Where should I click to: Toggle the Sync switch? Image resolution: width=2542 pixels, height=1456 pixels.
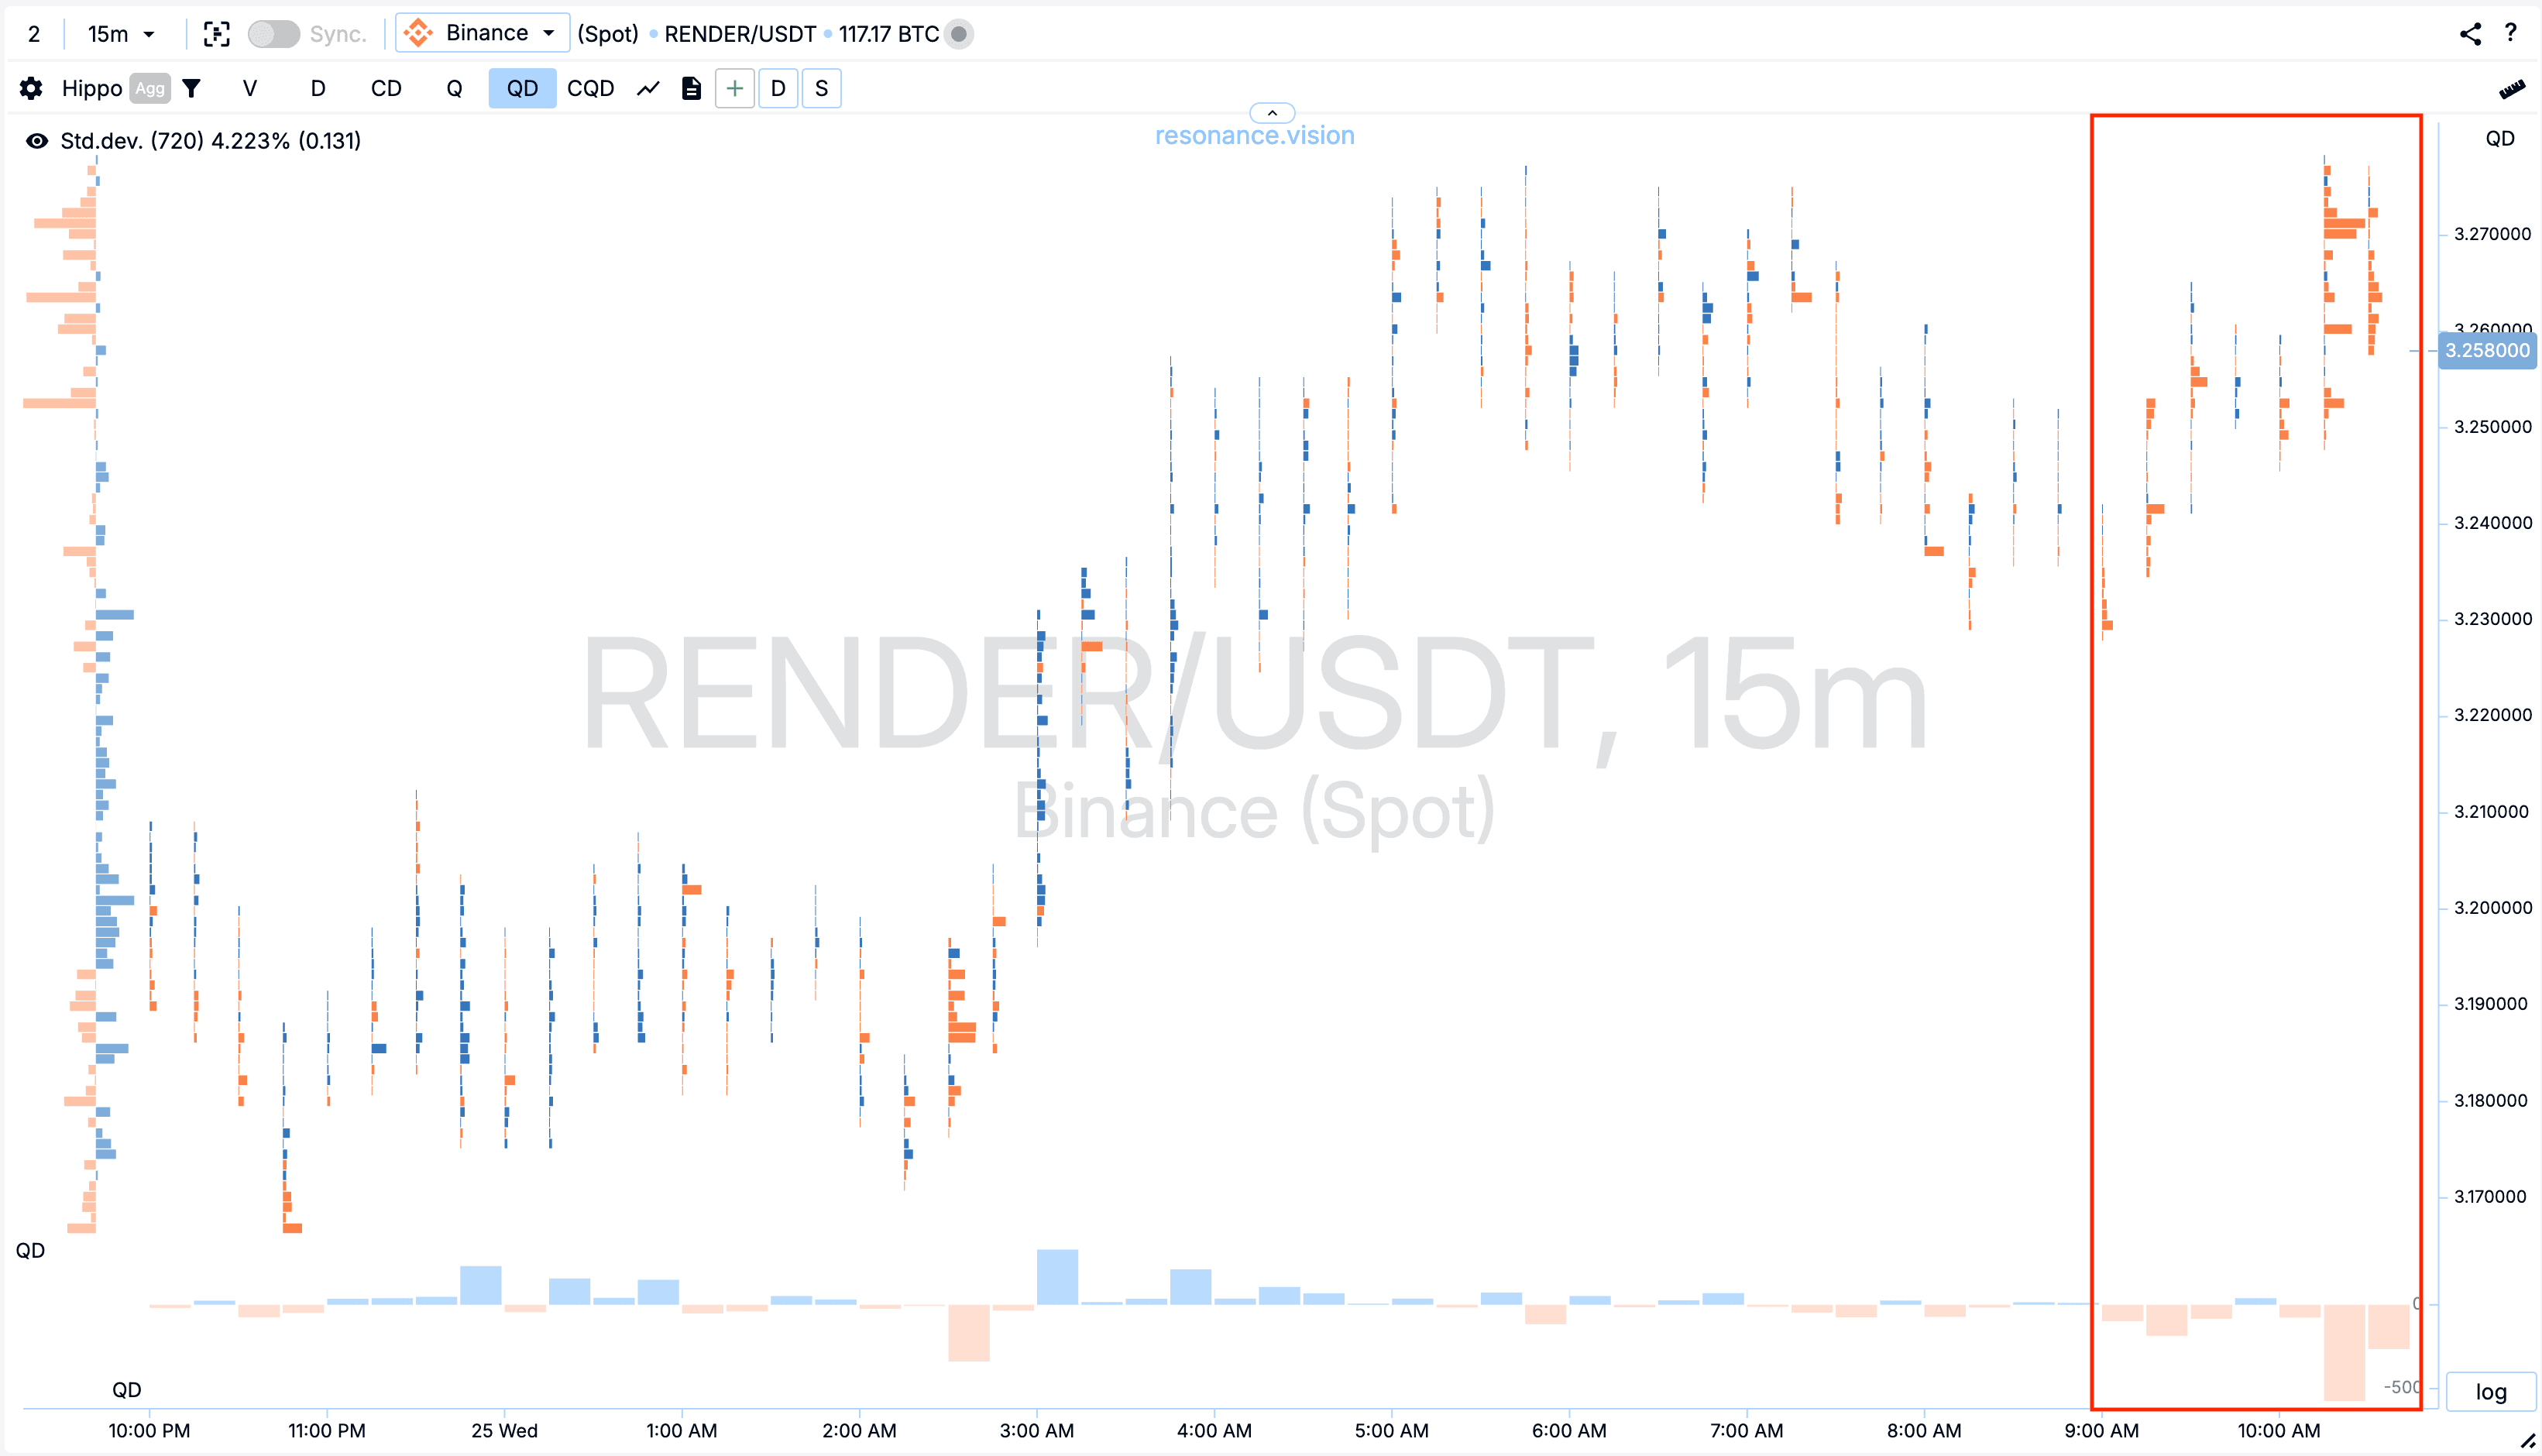pyautogui.click(x=273, y=34)
